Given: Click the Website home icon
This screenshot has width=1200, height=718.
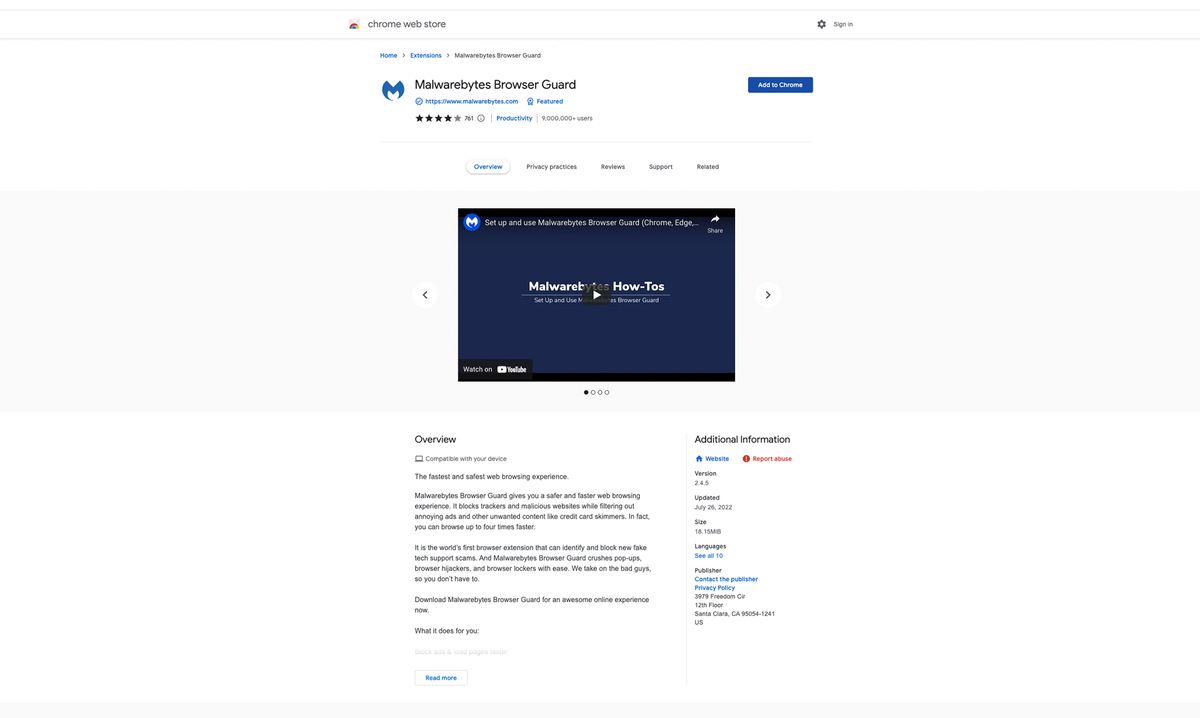Looking at the screenshot, I should pos(699,459).
